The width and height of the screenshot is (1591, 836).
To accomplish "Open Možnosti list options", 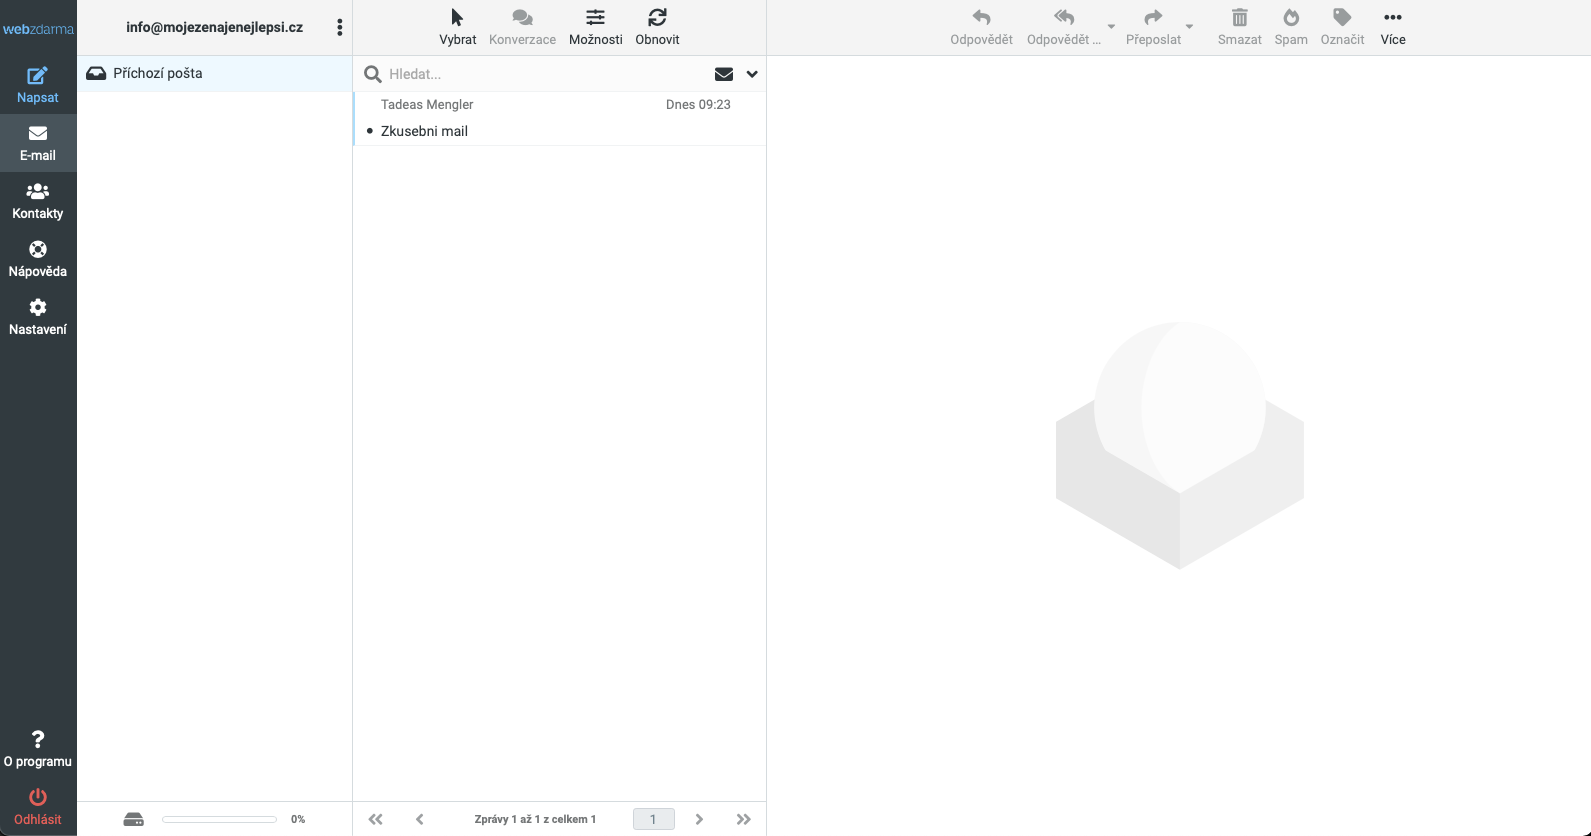I will [x=596, y=28].
